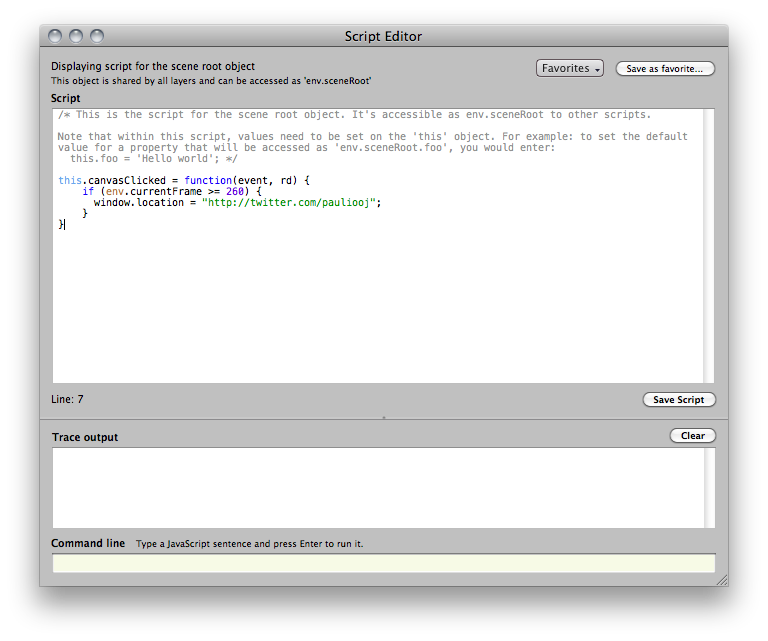The image size is (768, 641).
Task: Click the script editor vertical scrollbar
Action: point(709,246)
